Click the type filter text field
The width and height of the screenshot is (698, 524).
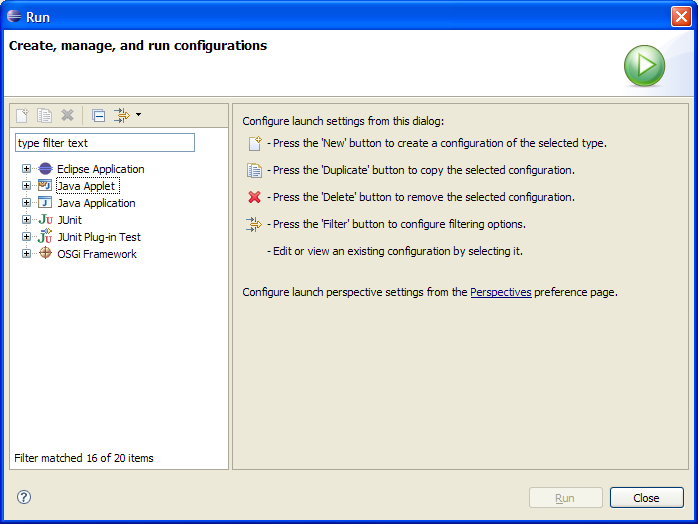click(105, 143)
